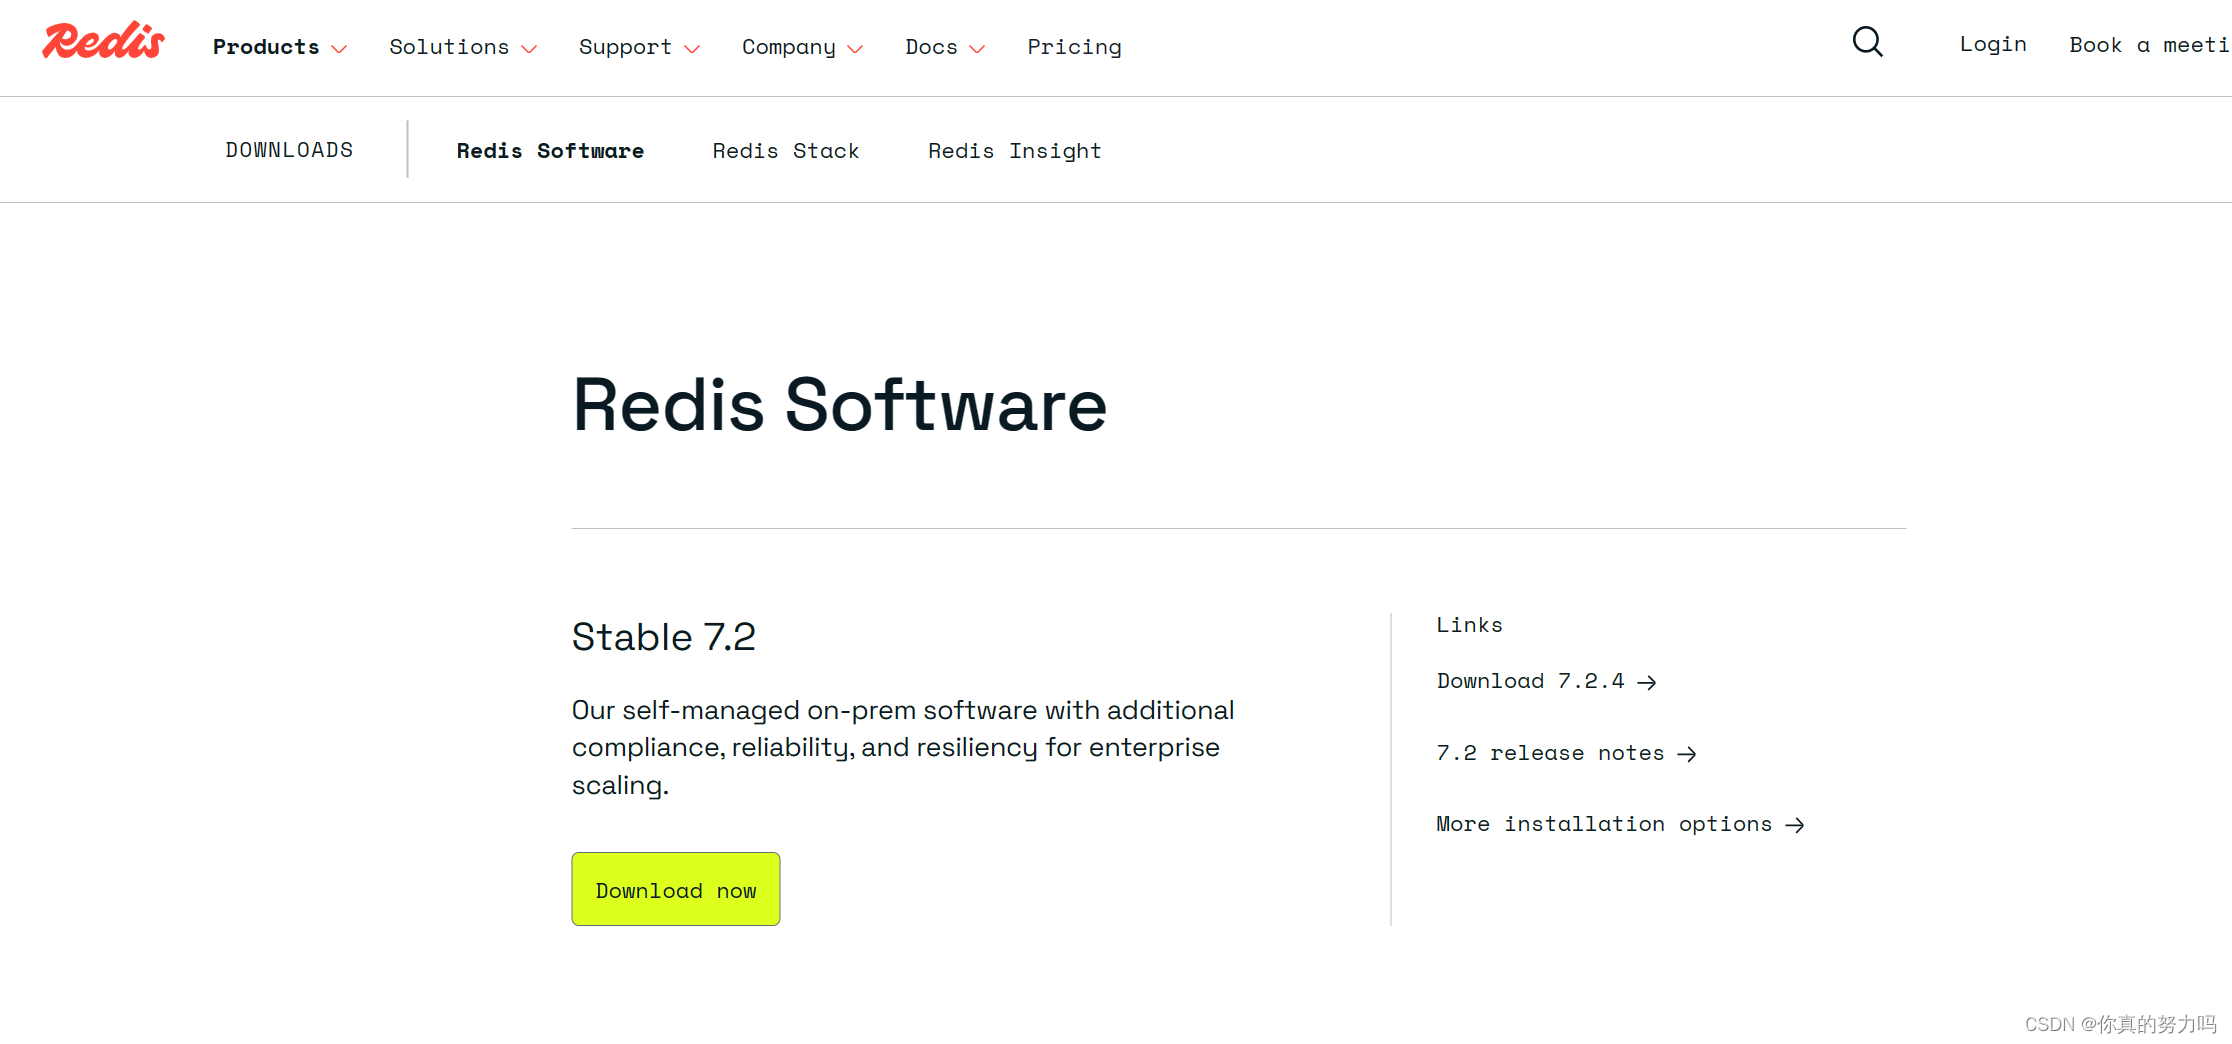Select the Redis Software tab
Viewport: 2232px width, 1044px height.
pos(550,150)
